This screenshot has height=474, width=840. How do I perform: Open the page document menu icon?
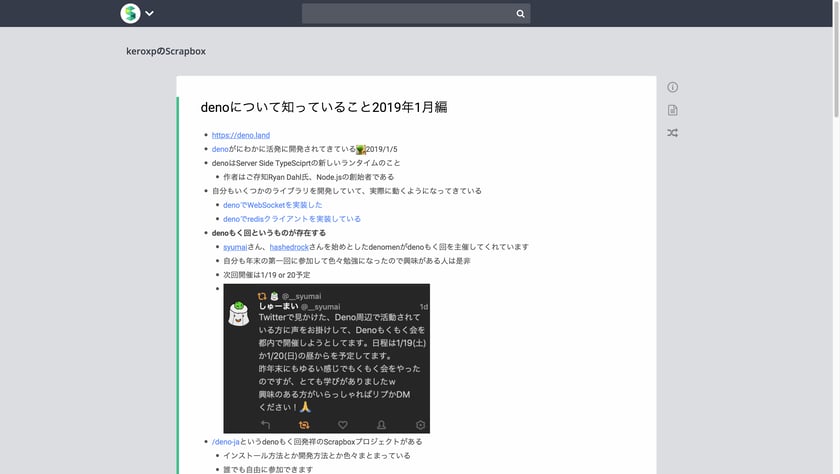(x=672, y=110)
